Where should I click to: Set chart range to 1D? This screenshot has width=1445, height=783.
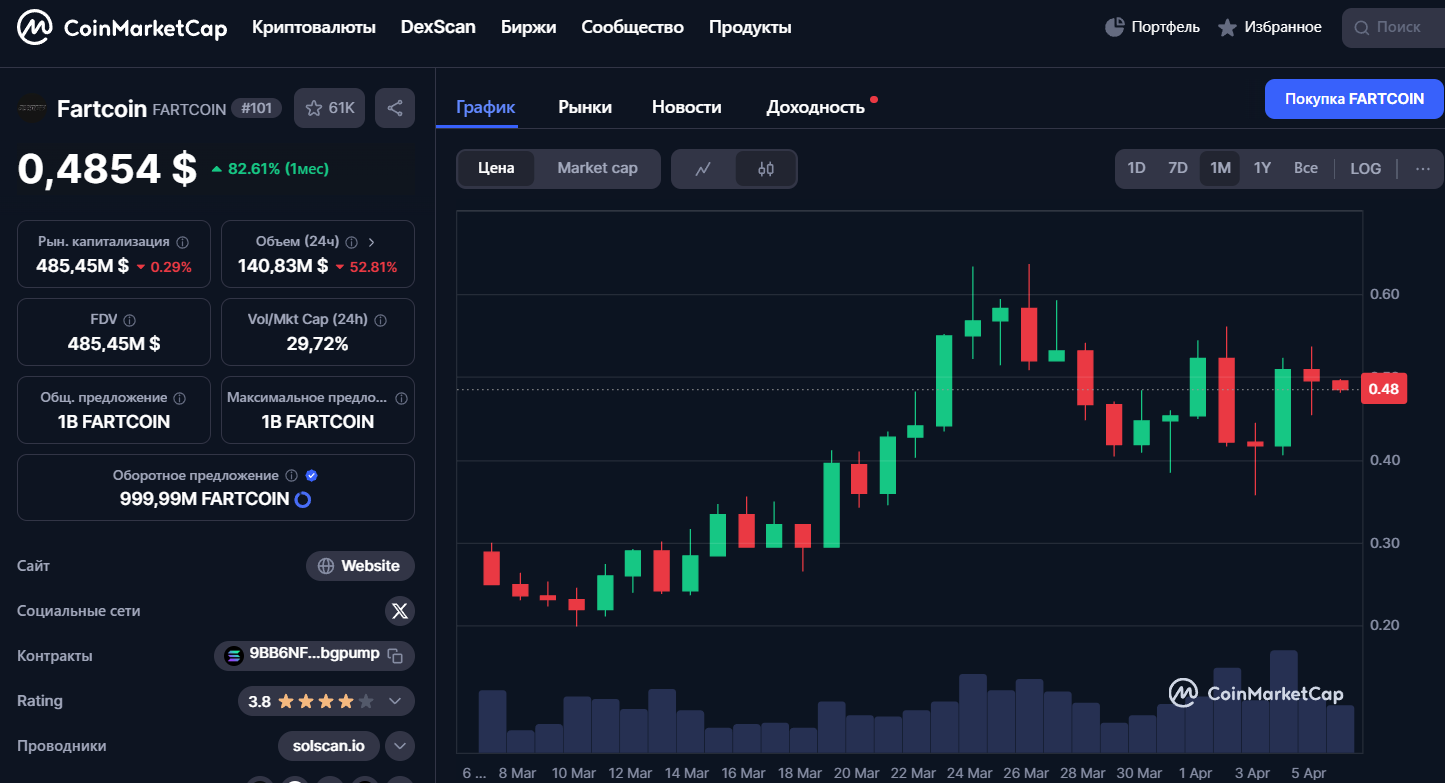click(x=1136, y=168)
